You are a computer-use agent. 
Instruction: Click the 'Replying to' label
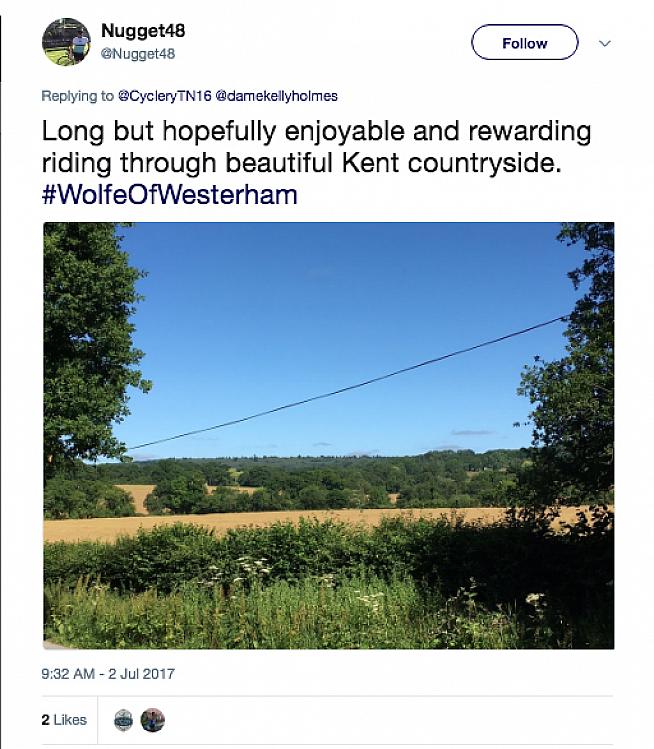point(77,96)
